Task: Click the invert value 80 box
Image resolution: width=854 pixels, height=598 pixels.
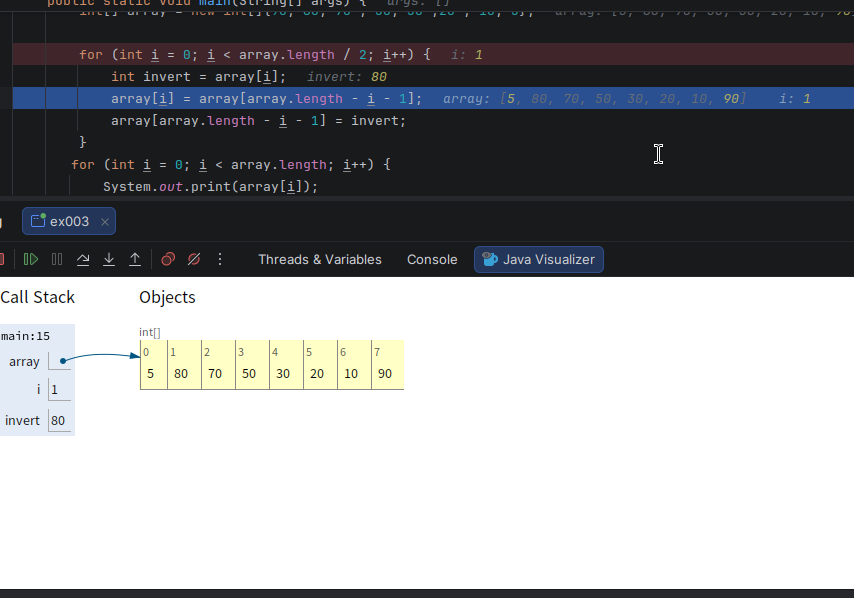Action: click(x=59, y=420)
